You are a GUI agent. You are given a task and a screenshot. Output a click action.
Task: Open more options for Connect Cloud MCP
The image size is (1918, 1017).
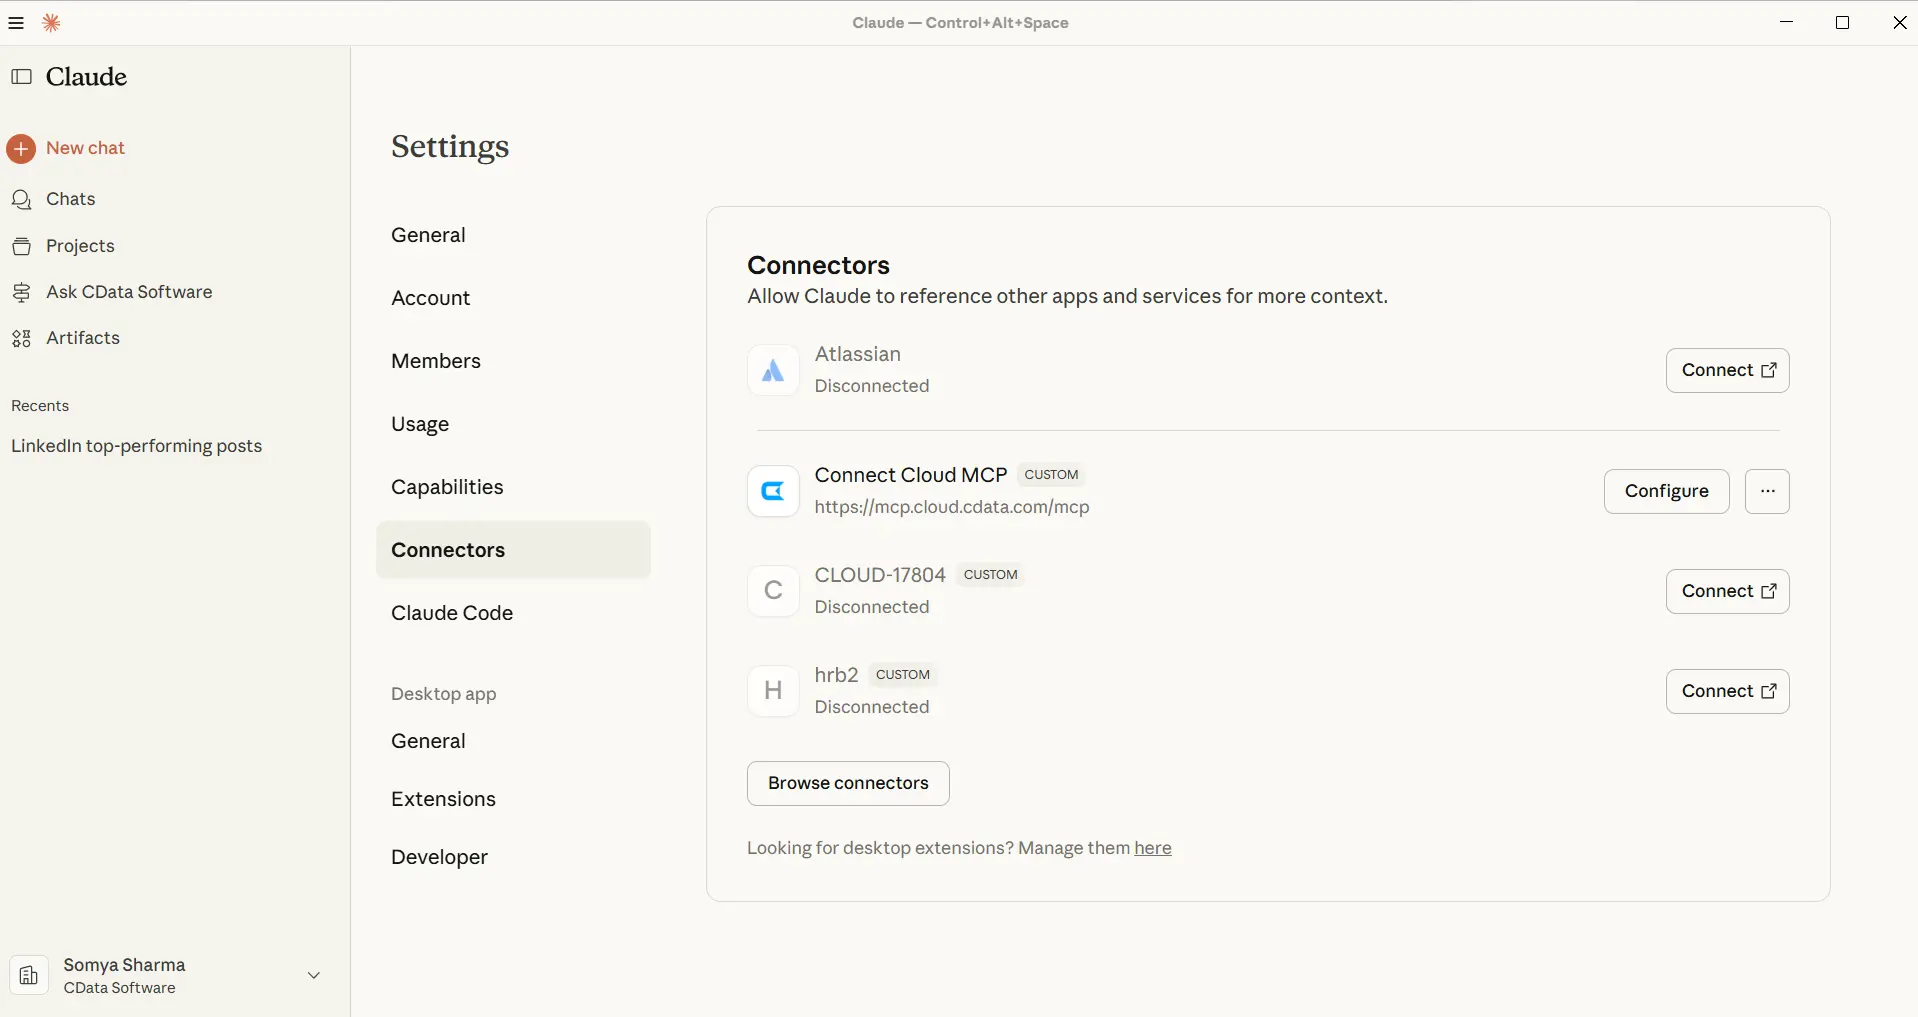pyautogui.click(x=1767, y=491)
